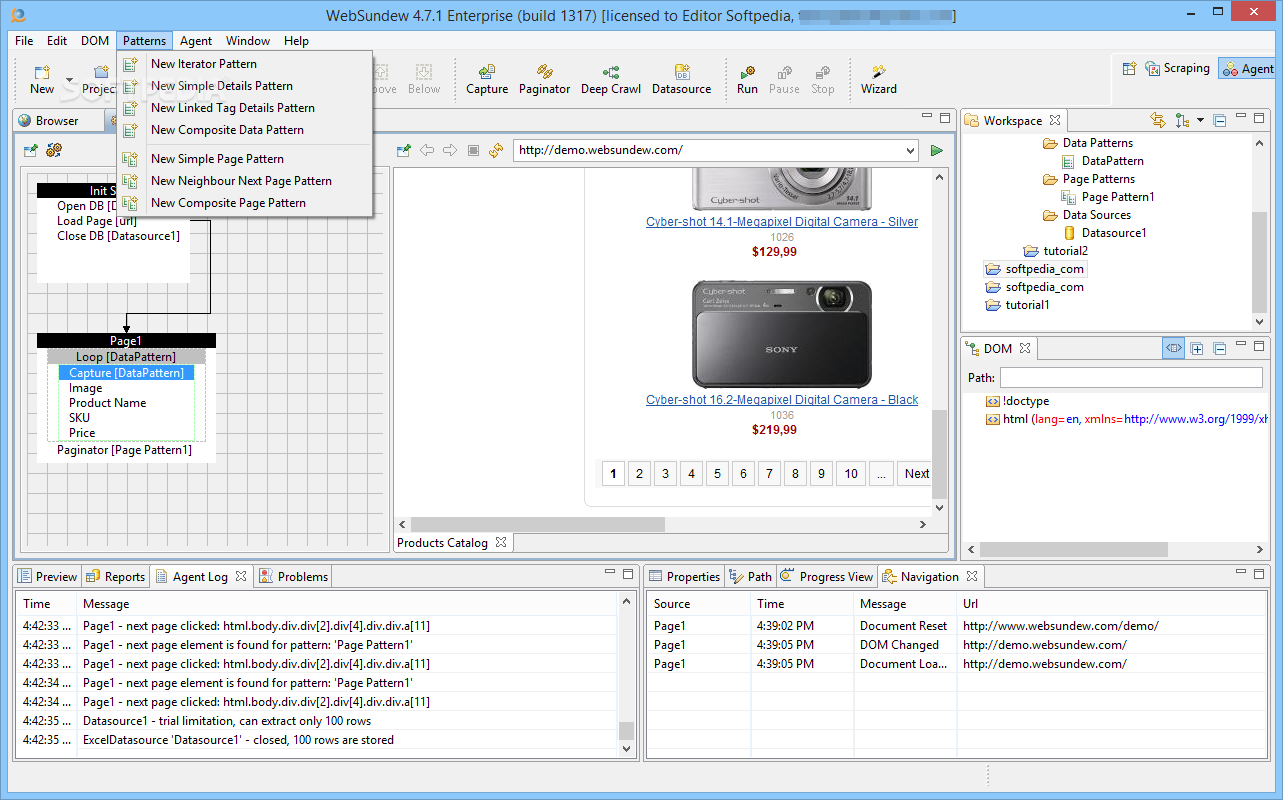Select Page Patterns folder in Workspace
This screenshot has height=800, width=1283.
click(x=1099, y=179)
